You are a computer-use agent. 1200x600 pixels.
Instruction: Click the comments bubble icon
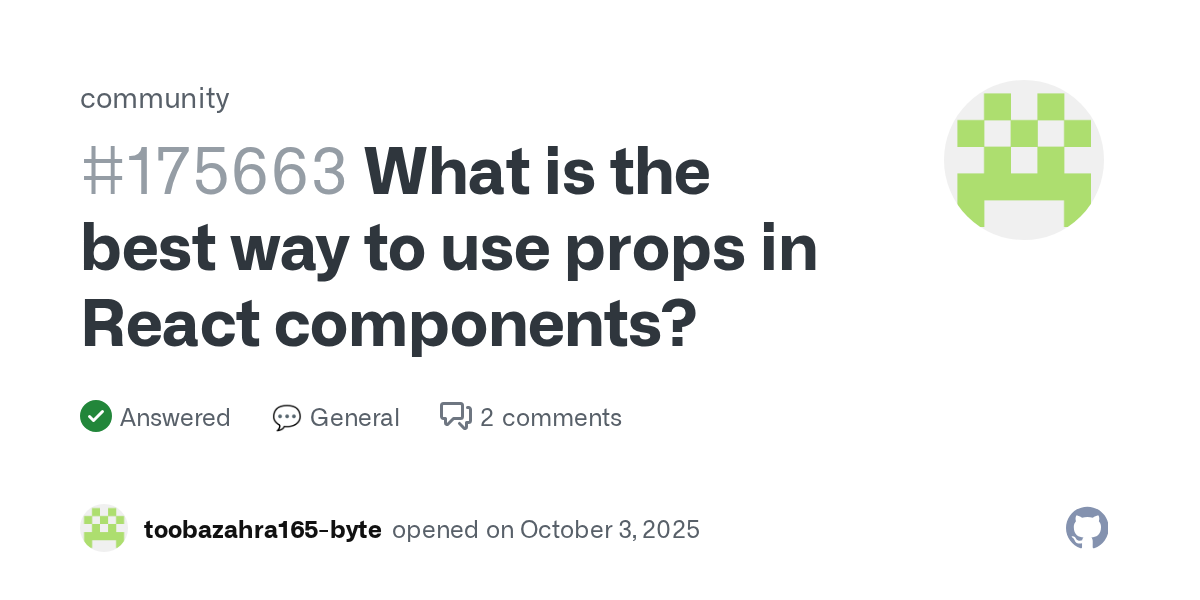click(x=456, y=416)
